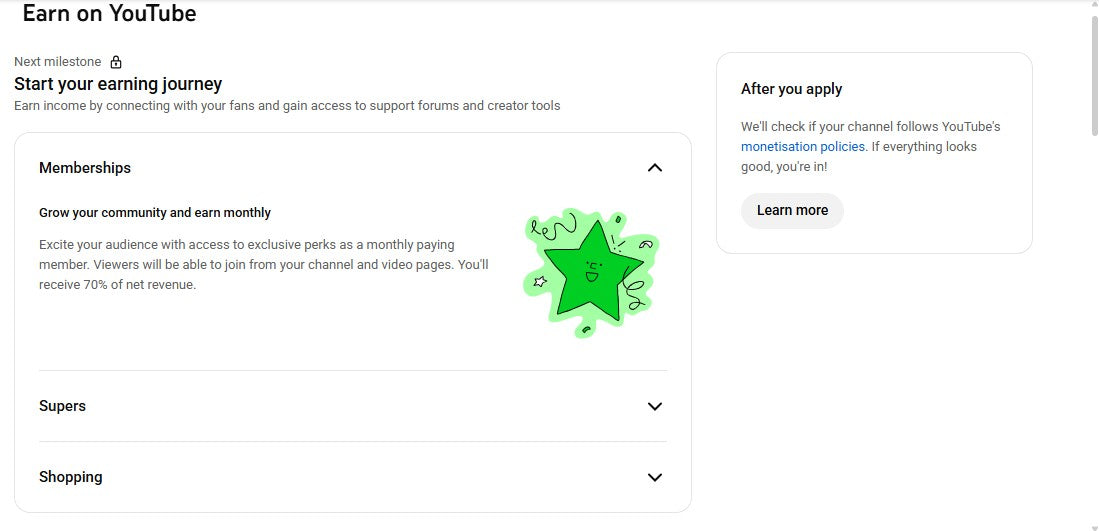Click the Next milestone label text
Screen dimensions: 1099x531
tap(57, 62)
